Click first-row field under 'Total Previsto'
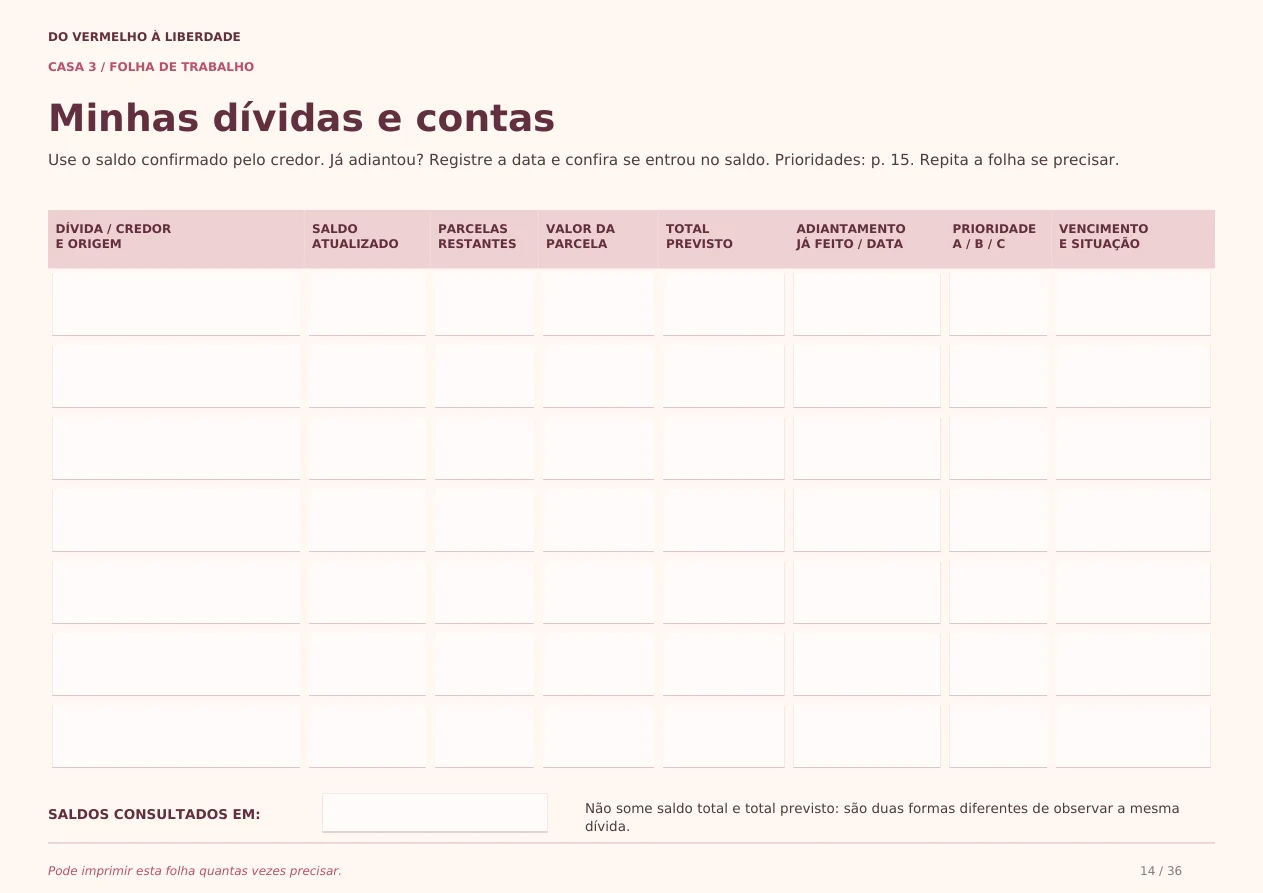 [724, 304]
